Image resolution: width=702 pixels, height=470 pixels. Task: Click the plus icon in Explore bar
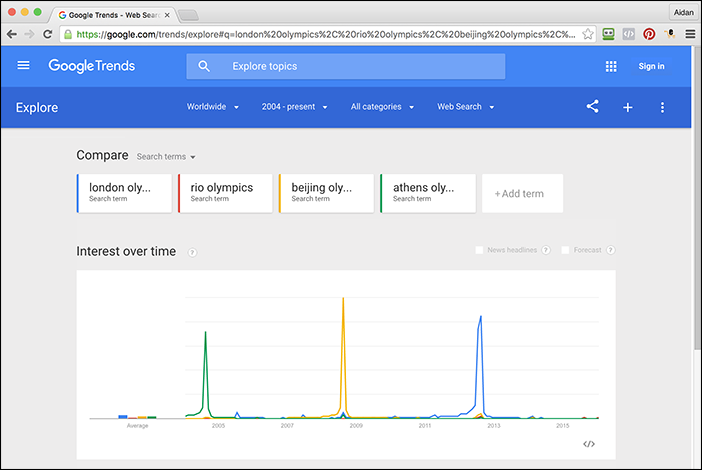[x=628, y=107]
